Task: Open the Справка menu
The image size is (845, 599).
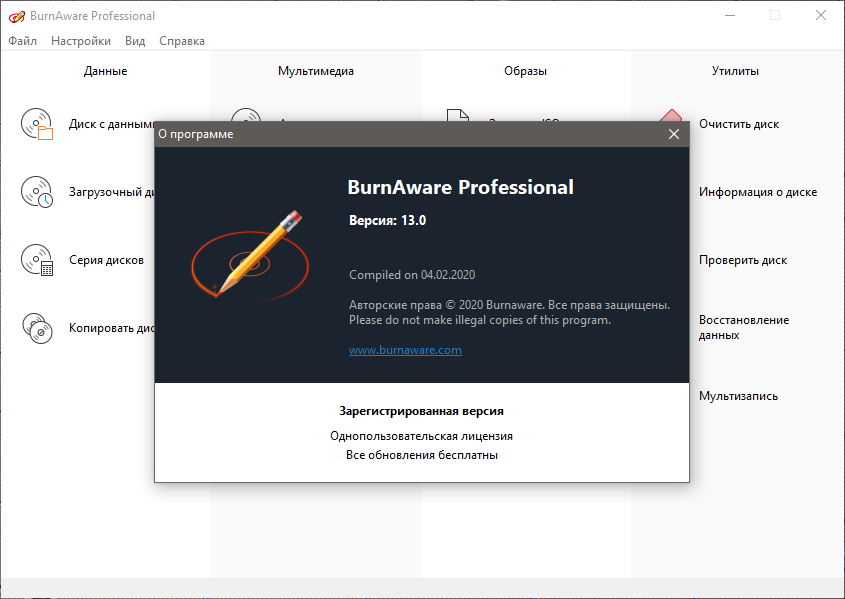Action: 182,41
